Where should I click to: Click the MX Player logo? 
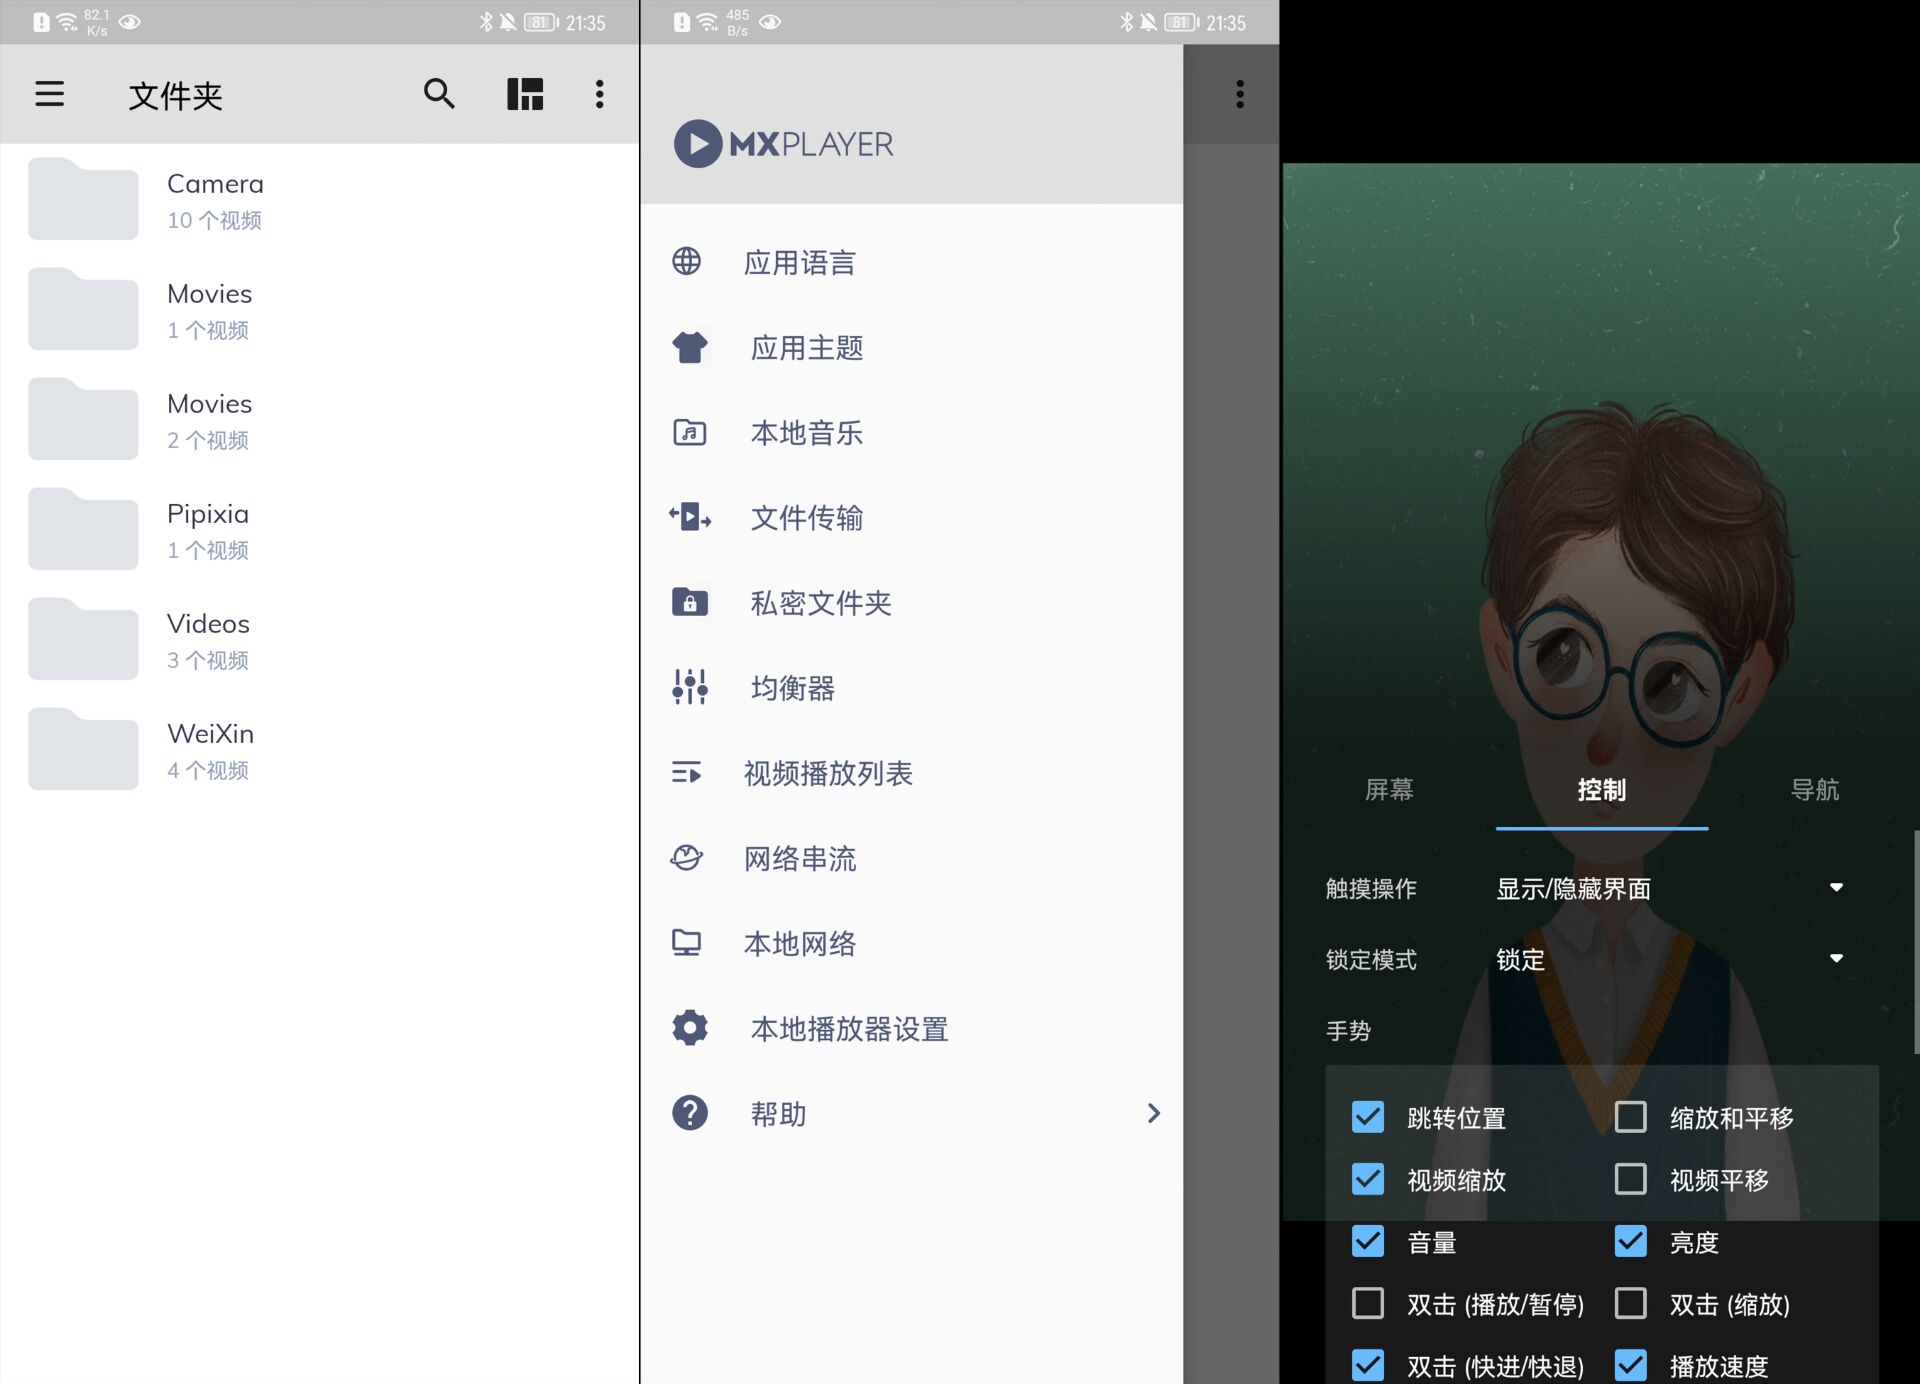783,144
